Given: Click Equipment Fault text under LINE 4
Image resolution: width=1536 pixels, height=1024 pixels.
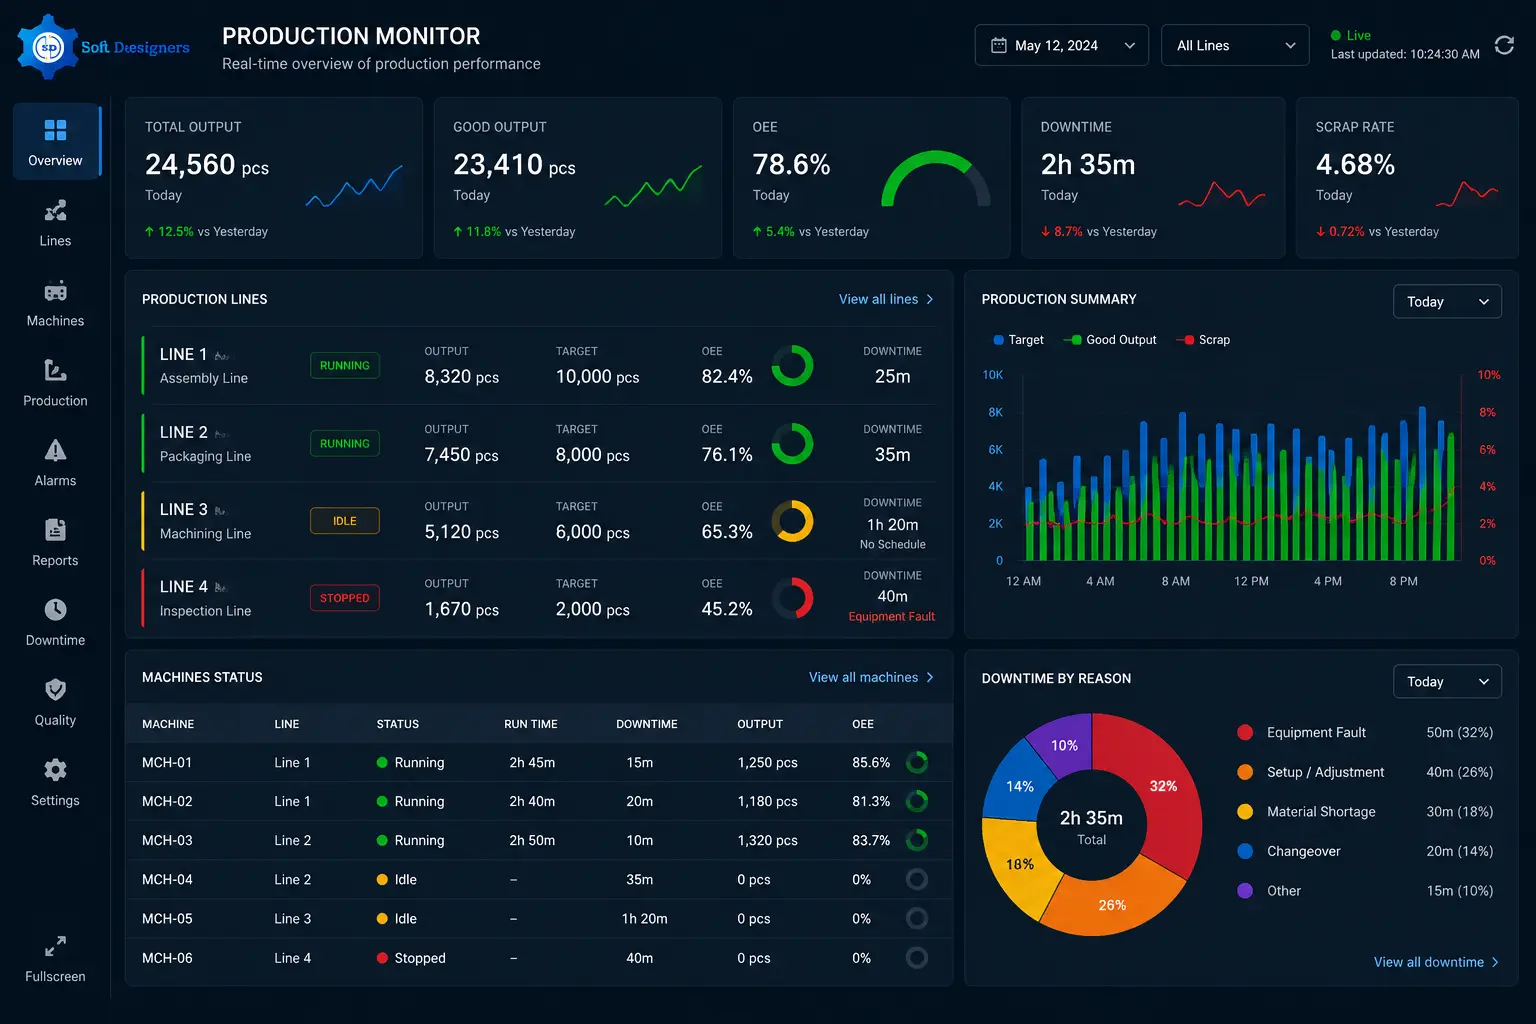Looking at the screenshot, I should (x=892, y=617).
